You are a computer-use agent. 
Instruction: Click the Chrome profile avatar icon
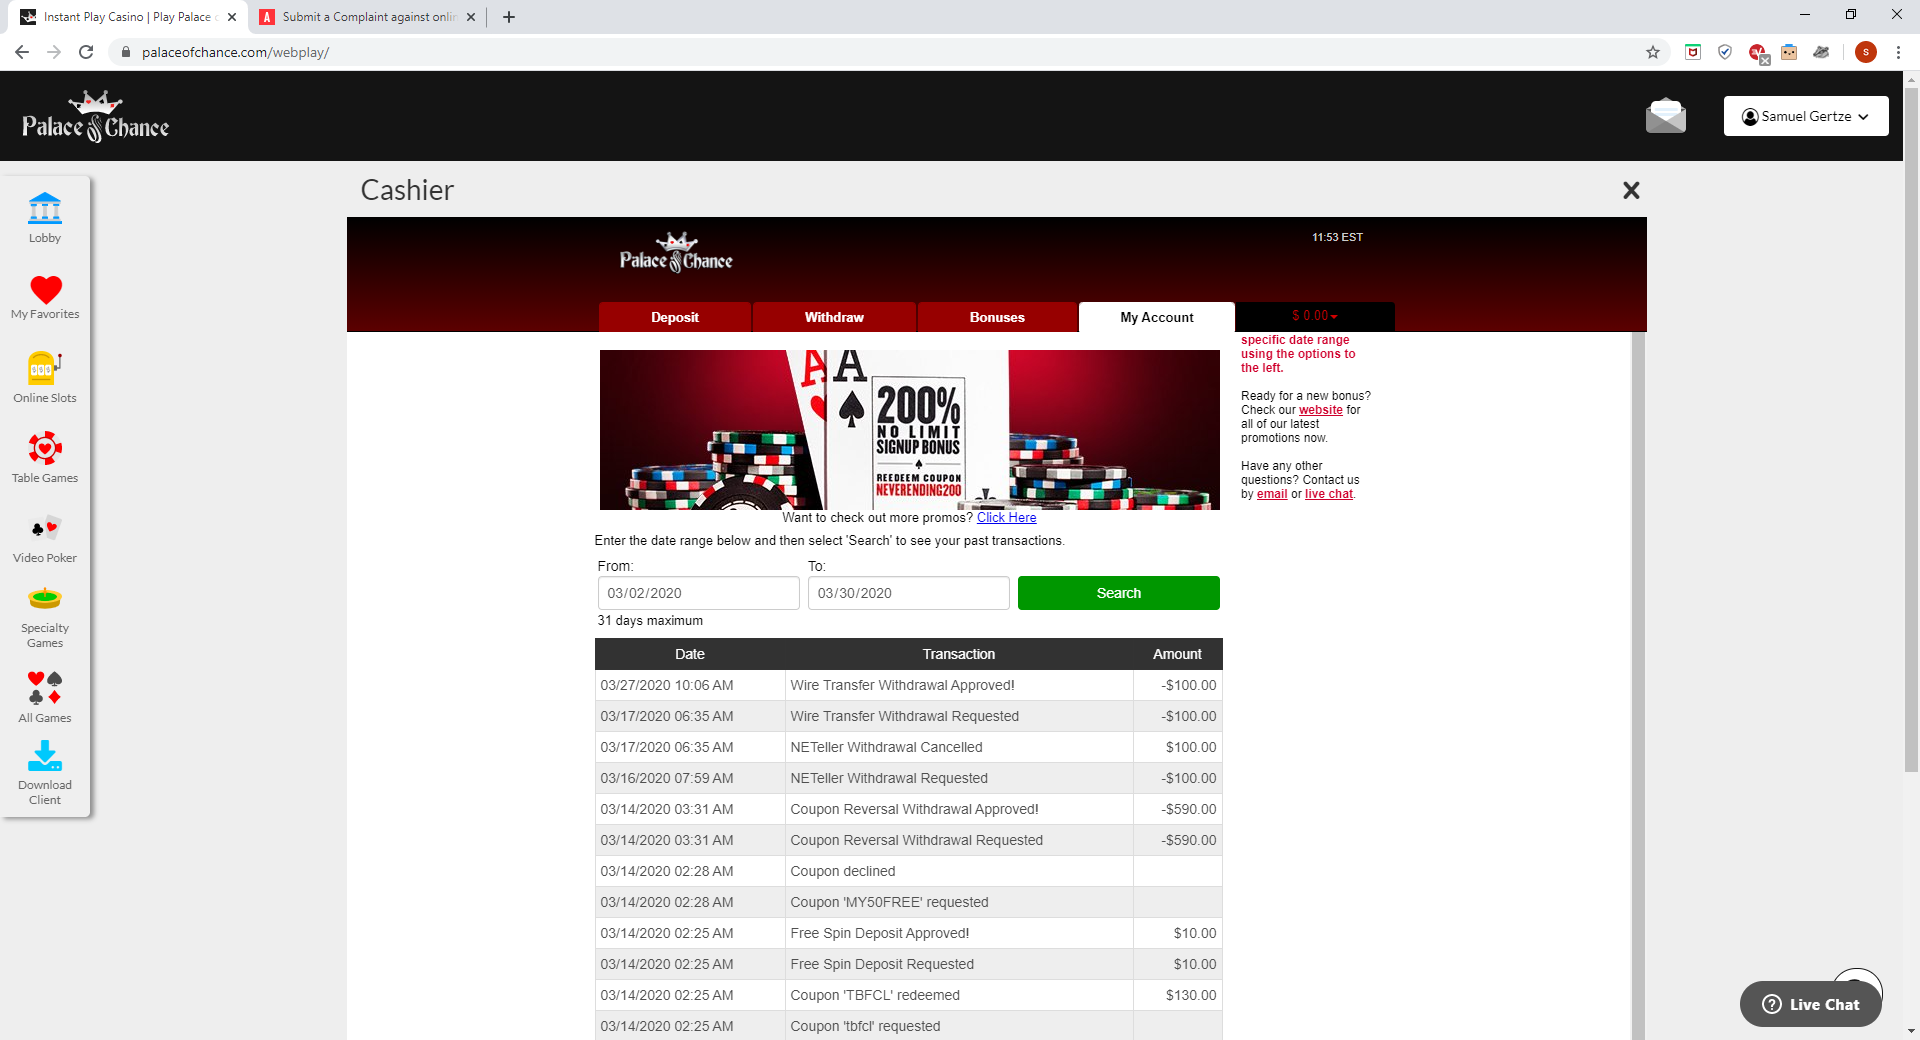pyautogui.click(x=1866, y=52)
